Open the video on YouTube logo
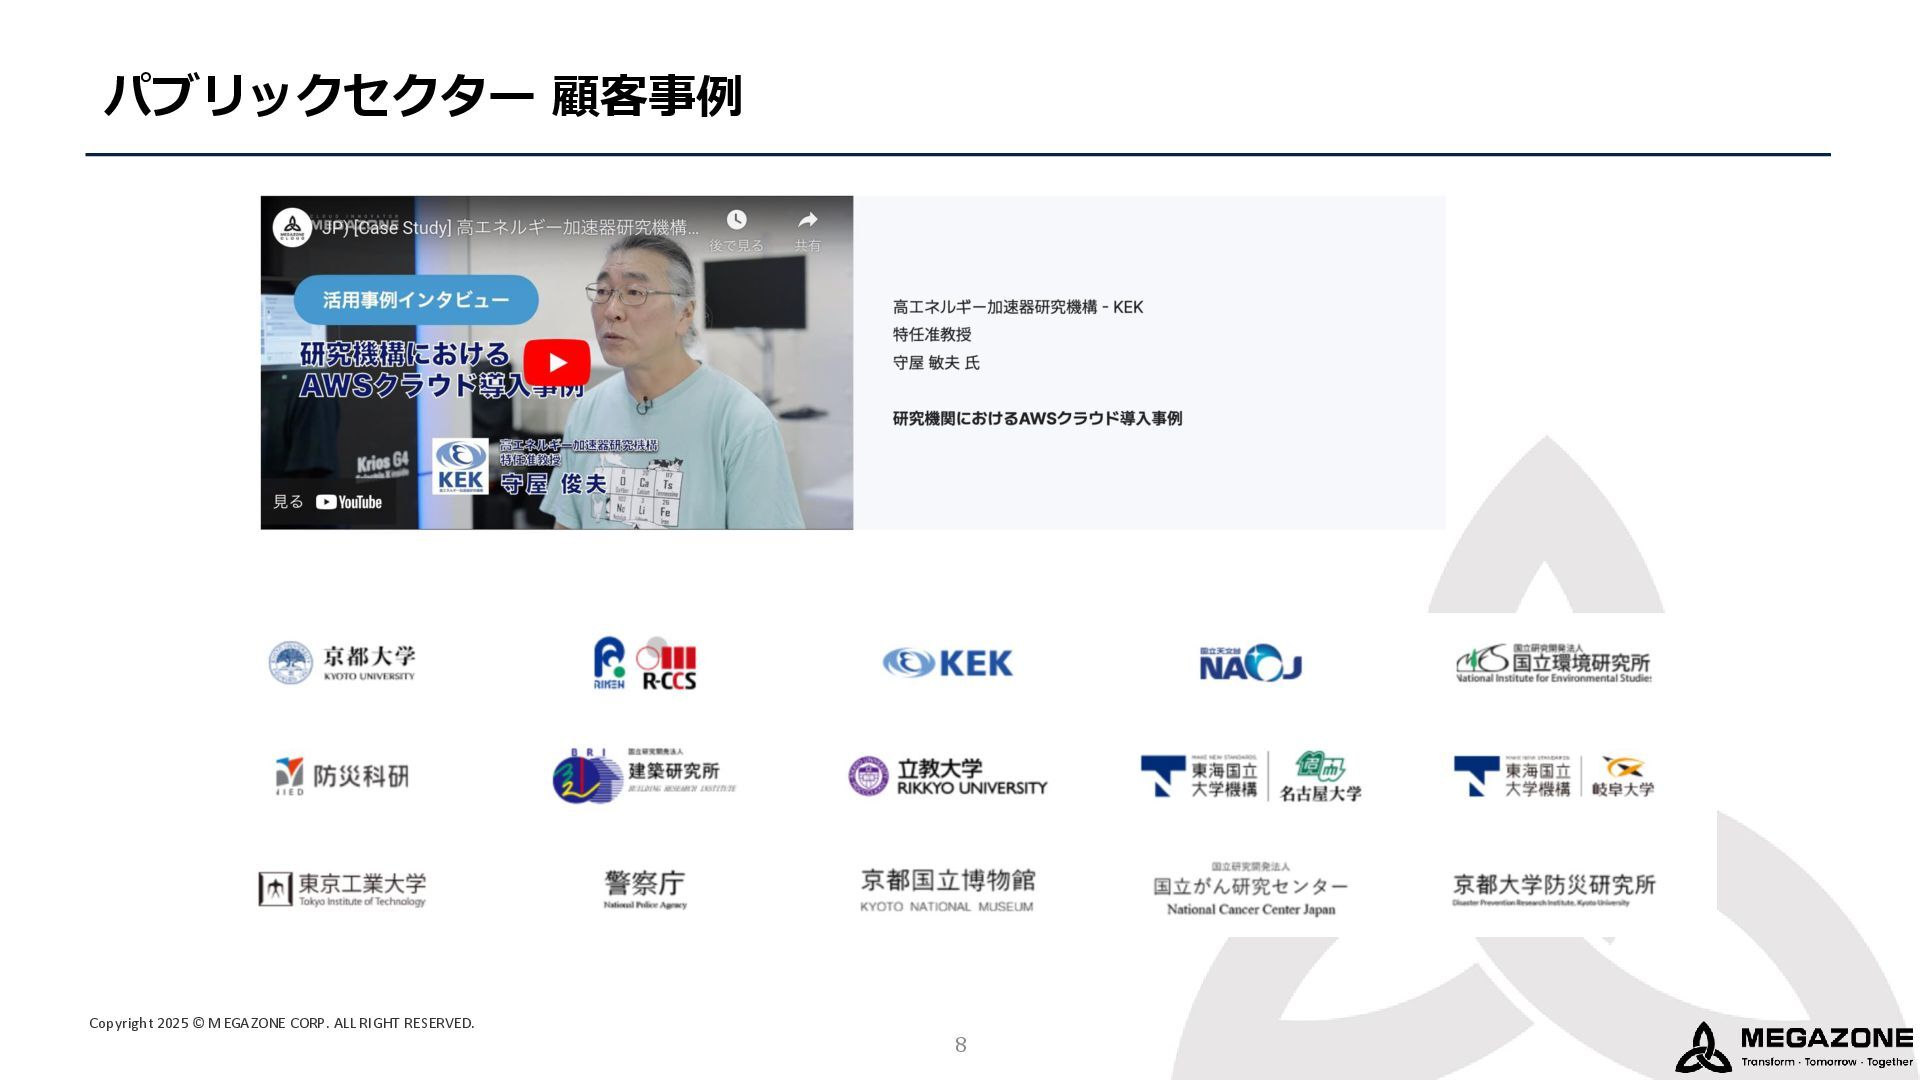Image resolution: width=1920 pixels, height=1080 pixels. tap(349, 502)
